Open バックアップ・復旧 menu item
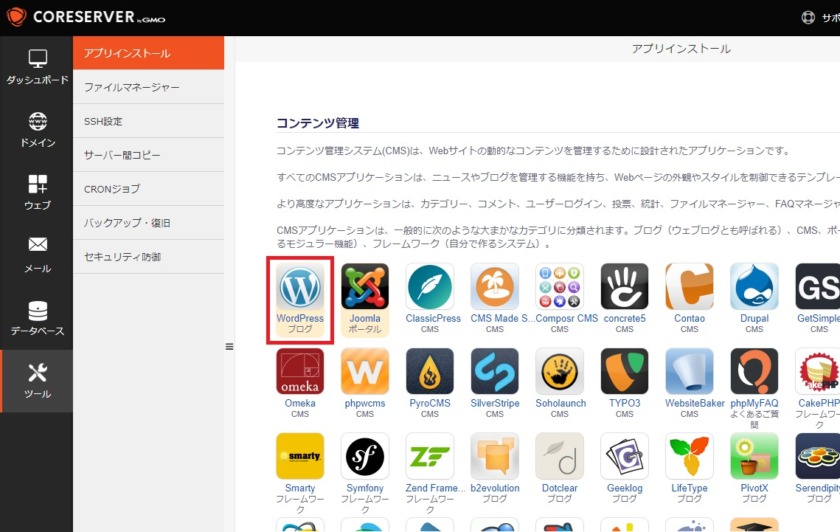Screen dimensions: 840x532 (x=148, y=222)
